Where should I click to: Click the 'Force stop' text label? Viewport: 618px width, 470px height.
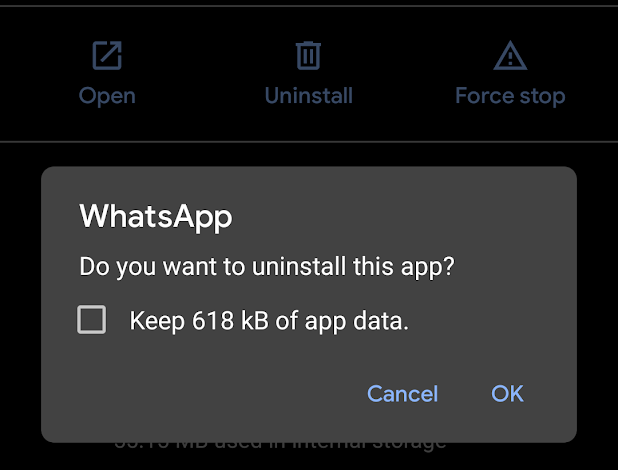pyautogui.click(x=510, y=96)
